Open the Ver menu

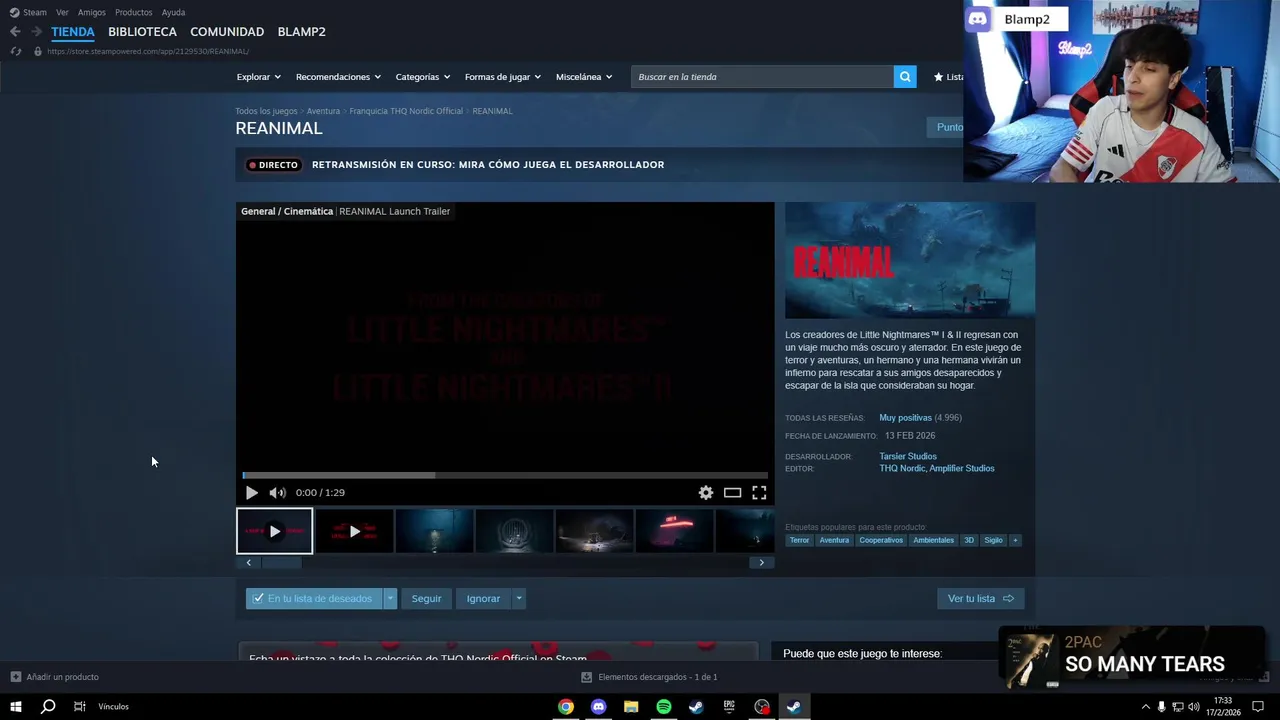[62, 12]
